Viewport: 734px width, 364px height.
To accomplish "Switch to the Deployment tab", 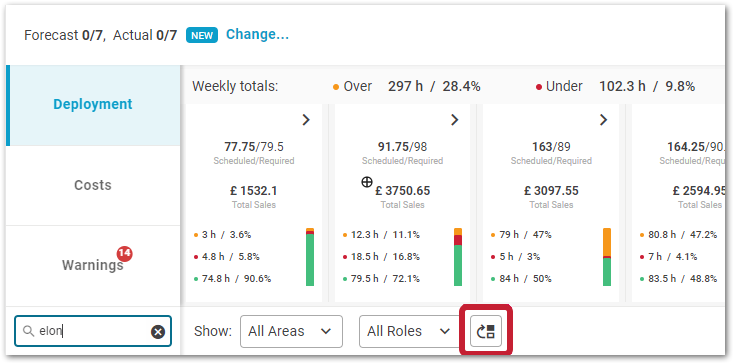I will tap(93, 105).
